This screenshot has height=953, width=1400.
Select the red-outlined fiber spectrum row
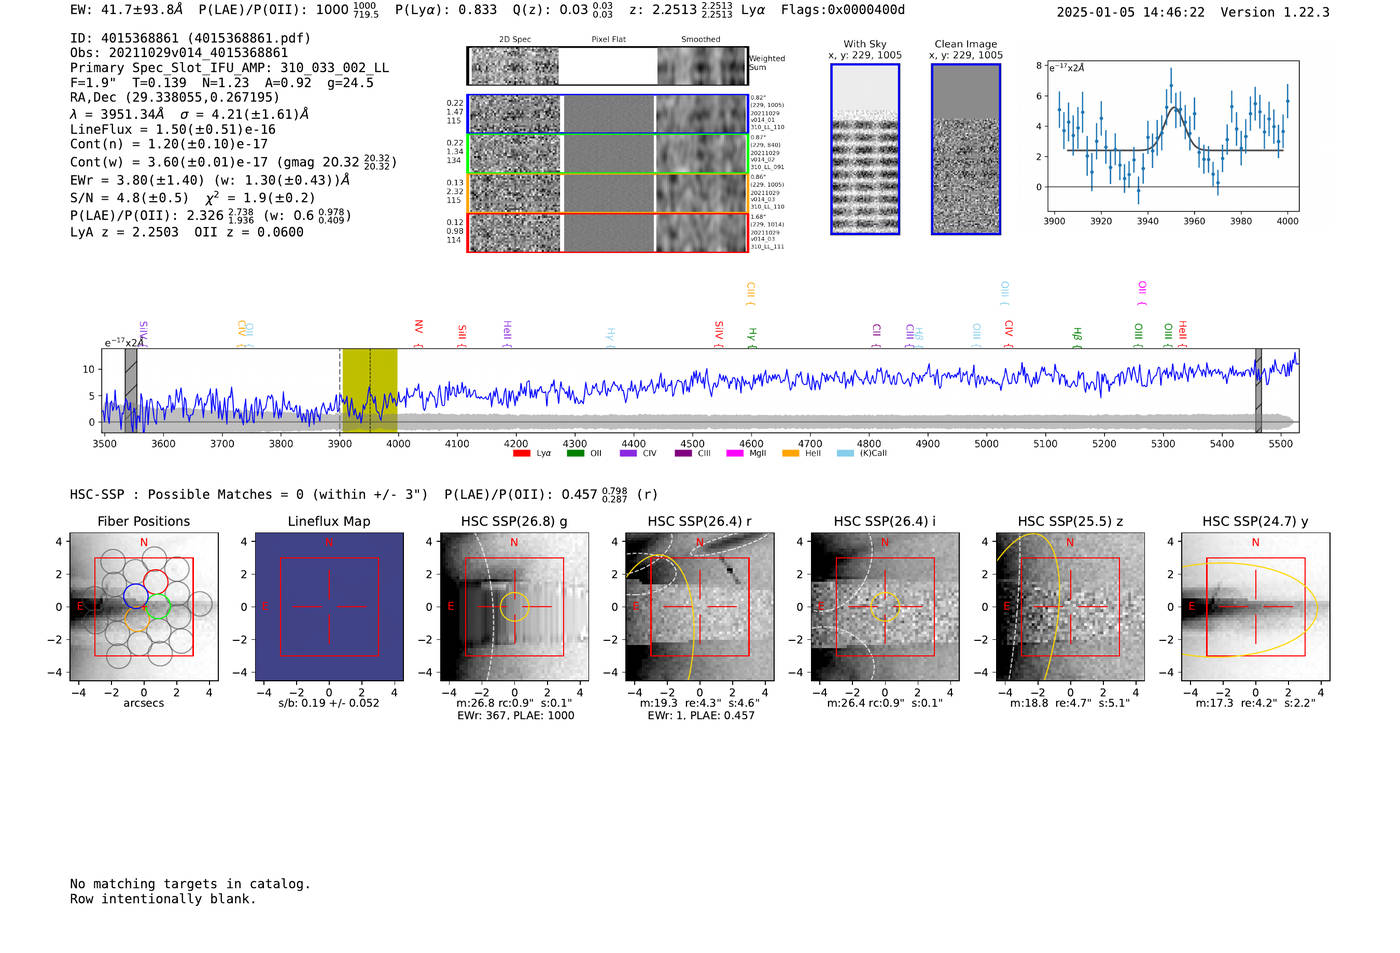[x=607, y=232]
